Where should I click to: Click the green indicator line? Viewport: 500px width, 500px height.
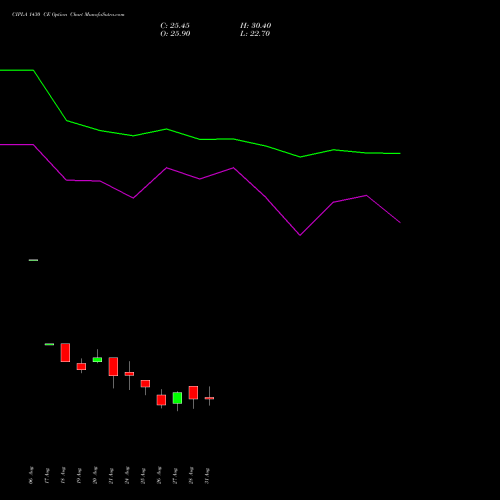pos(200,139)
